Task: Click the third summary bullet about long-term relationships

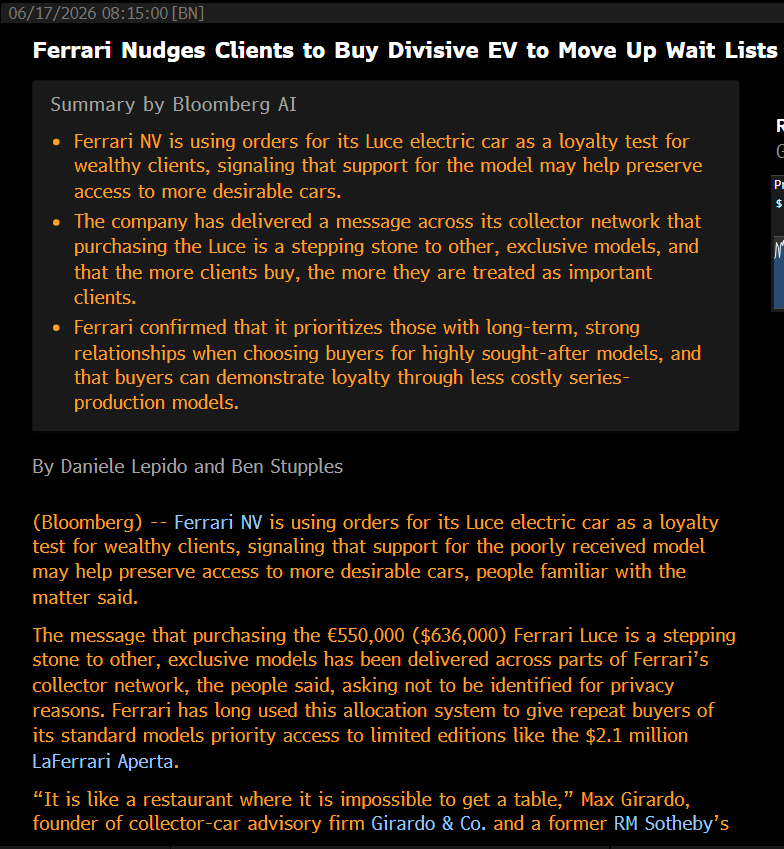Action: click(388, 365)
